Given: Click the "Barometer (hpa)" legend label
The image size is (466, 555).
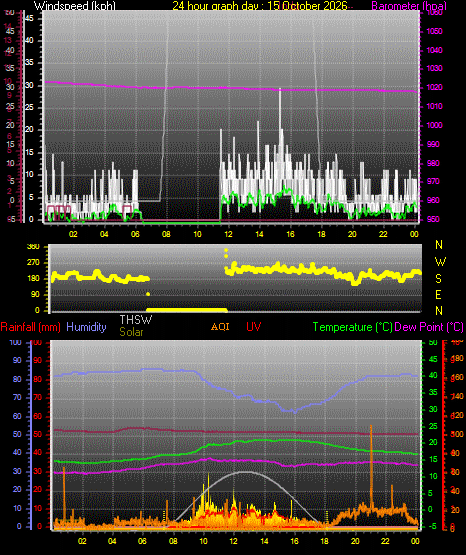Looking at the screenshot, I should [x=409, y=6].
